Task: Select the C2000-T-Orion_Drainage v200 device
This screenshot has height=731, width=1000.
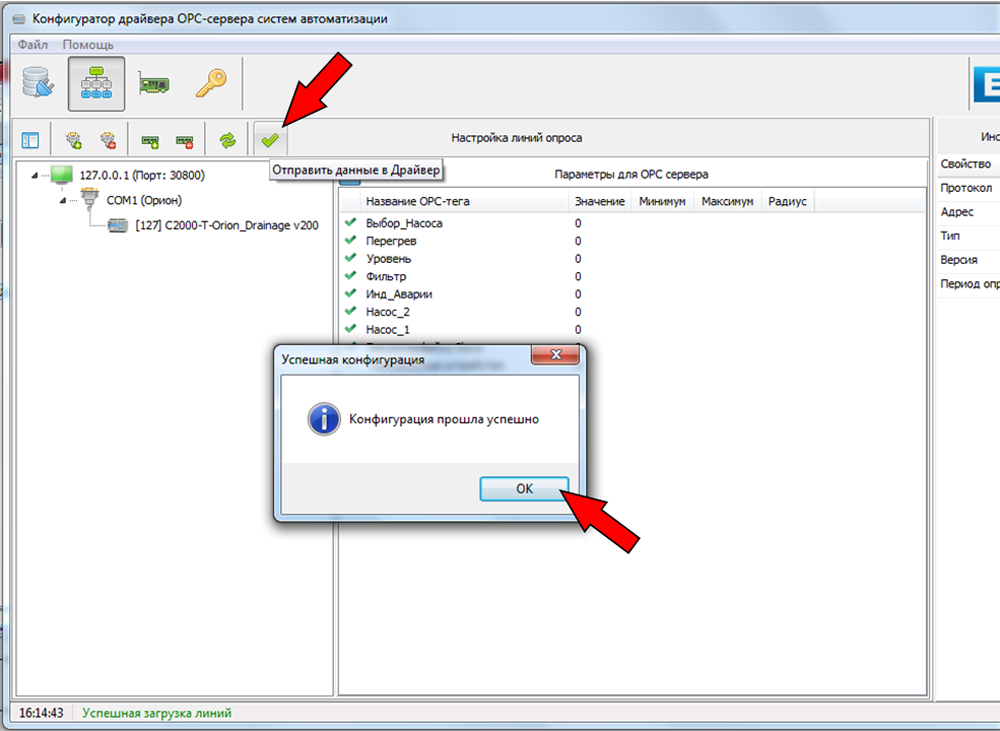Action: point(226,225)
